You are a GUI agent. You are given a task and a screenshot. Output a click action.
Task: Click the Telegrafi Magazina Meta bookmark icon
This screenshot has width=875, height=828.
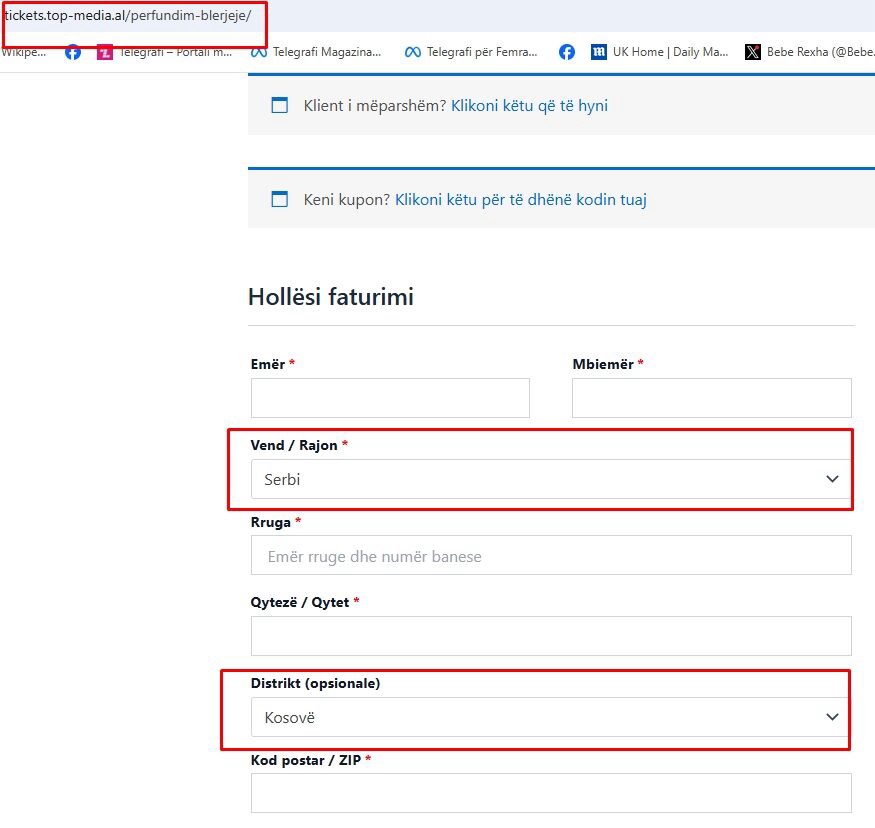(259, 52)
